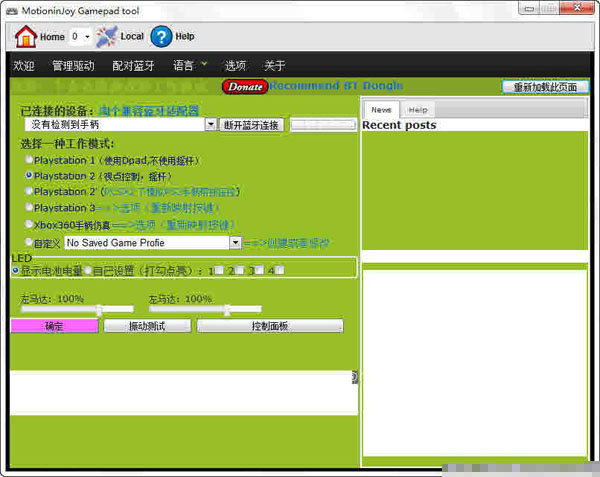Screen dimensions: 600x477
Task: Select the 自定义 custom profile radio button
Action: [x=29, y=242]
